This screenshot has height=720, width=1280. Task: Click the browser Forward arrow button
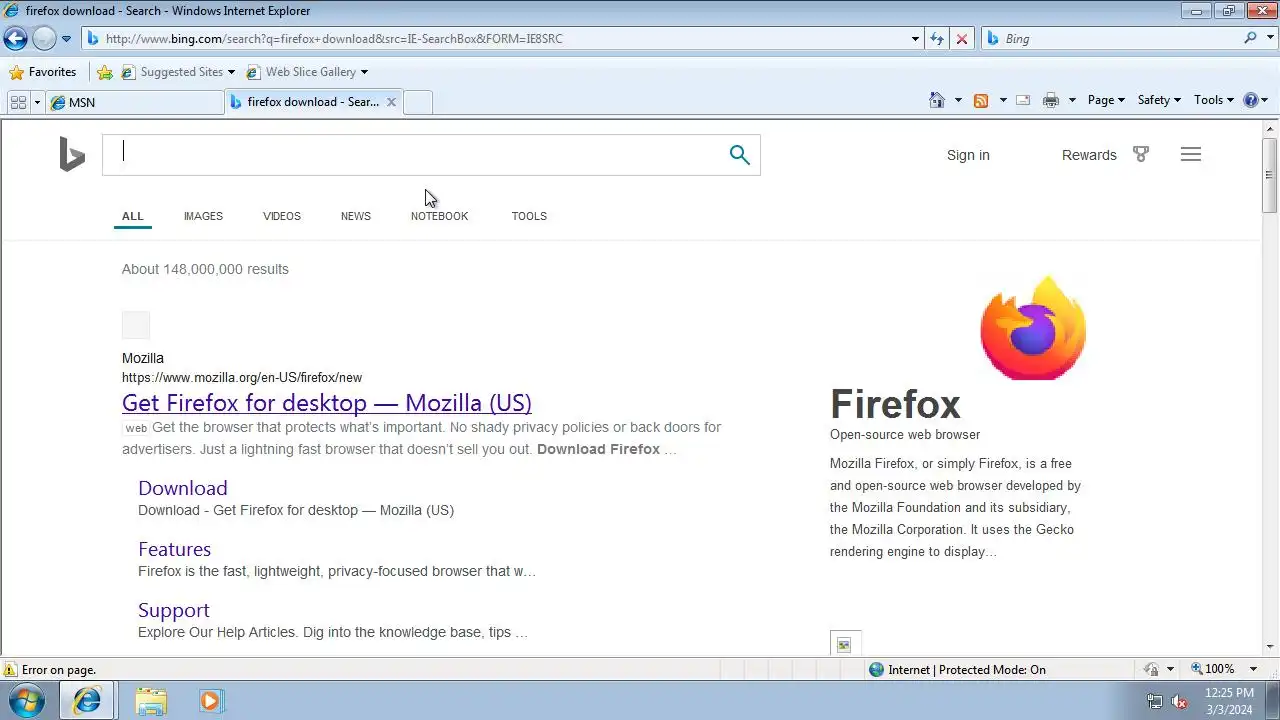[44, 39]
